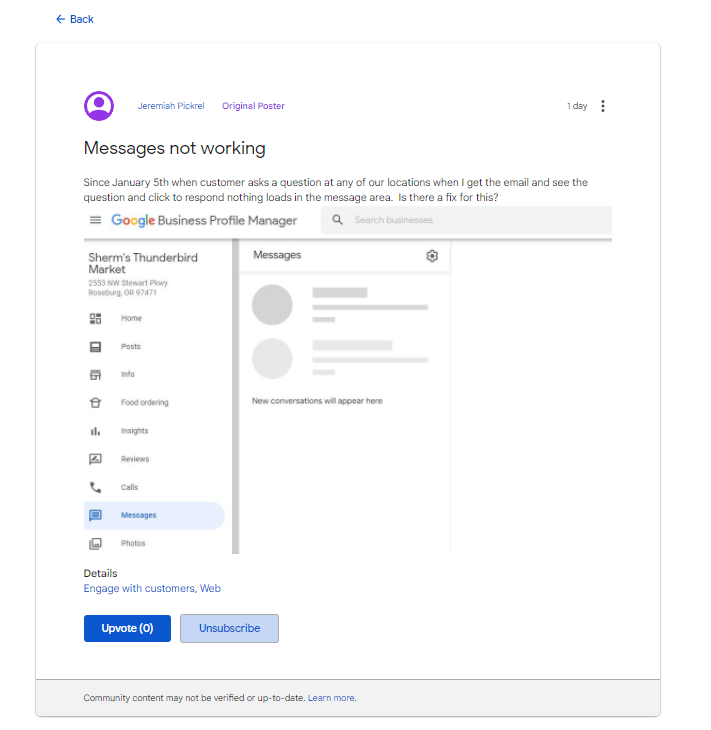Open Info in the sidebar

(128, 374)
